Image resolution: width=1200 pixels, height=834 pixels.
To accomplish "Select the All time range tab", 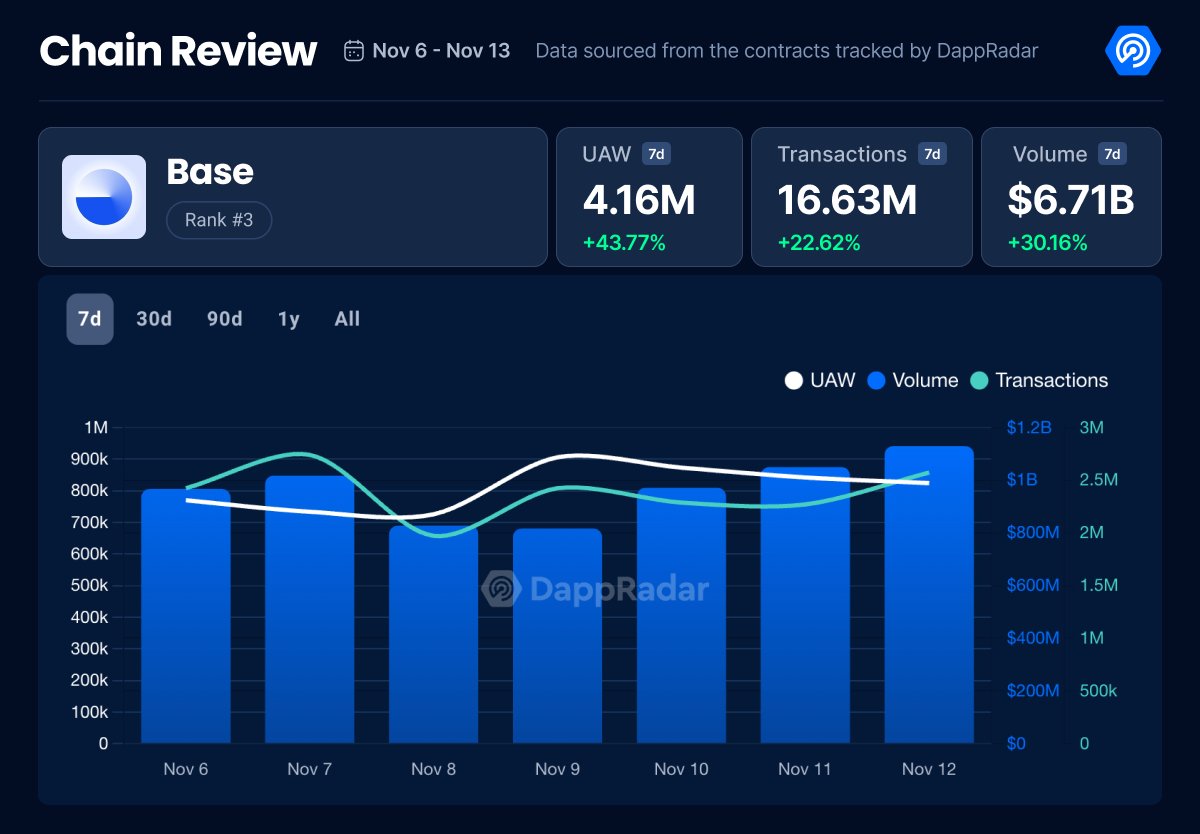I will 346,318.
